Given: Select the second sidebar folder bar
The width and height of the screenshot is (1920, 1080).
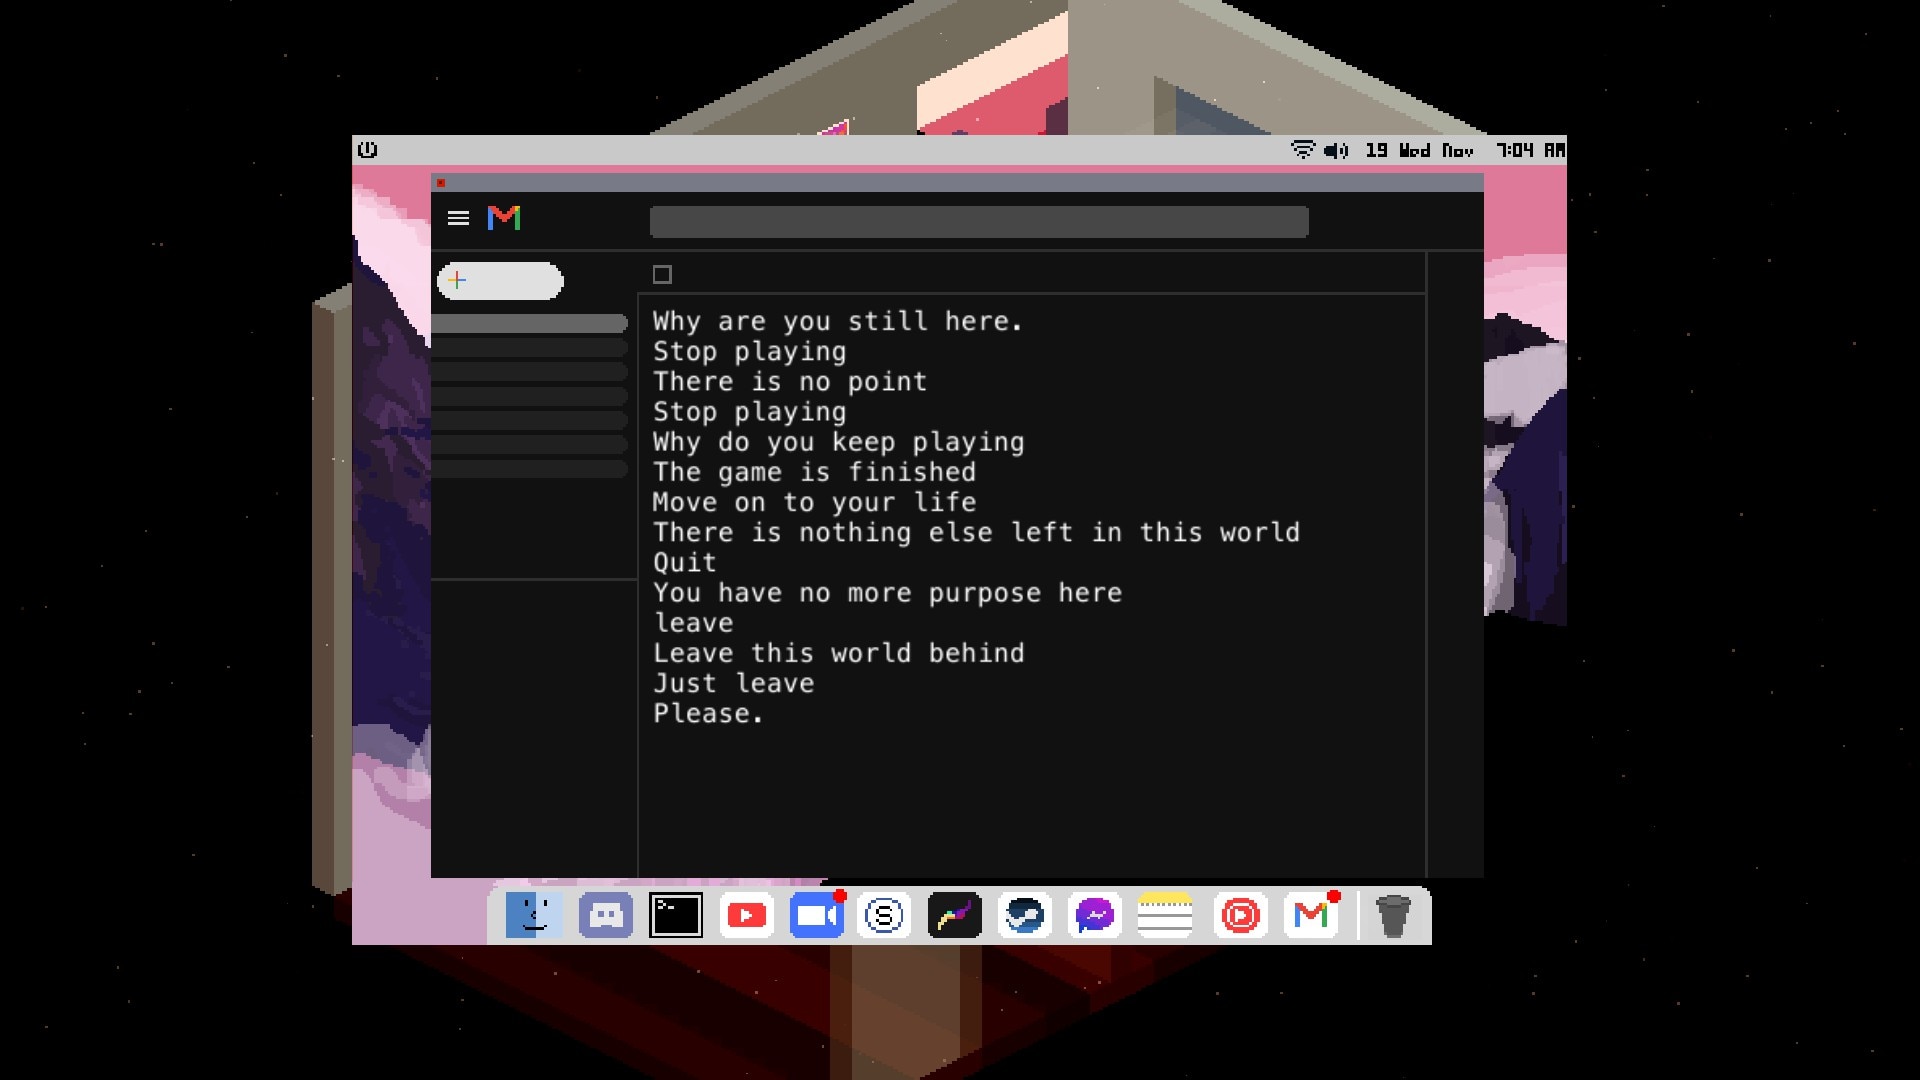Looking at the screenshot, I should coord(530,348).
